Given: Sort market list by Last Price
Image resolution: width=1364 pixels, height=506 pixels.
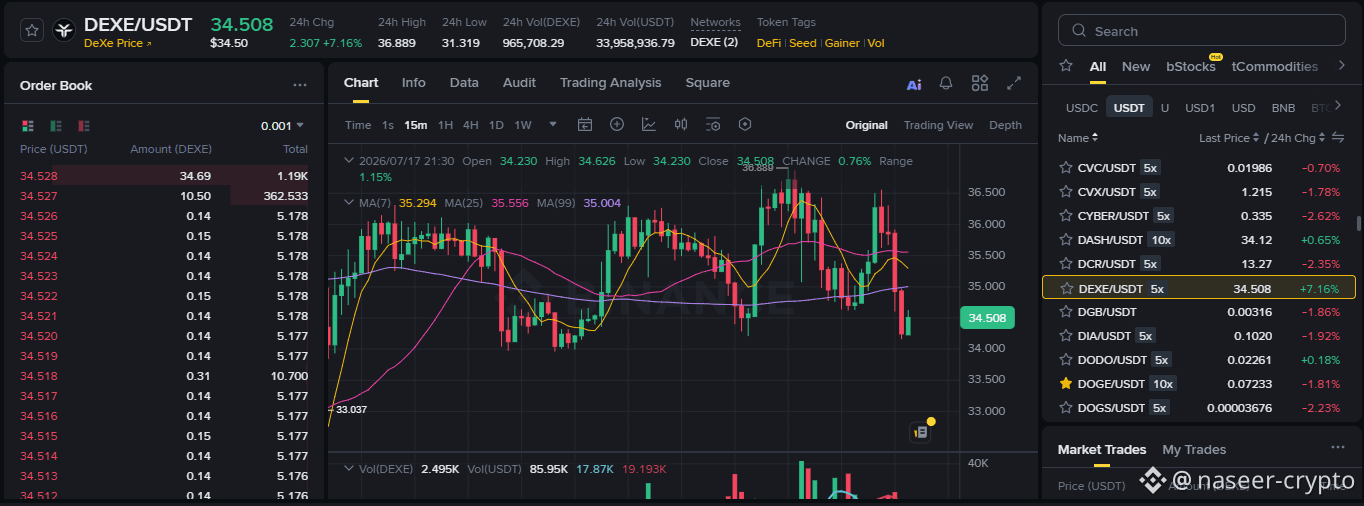Looking at the screenshot, I should pyautogui.click(x=1229, y=138).
